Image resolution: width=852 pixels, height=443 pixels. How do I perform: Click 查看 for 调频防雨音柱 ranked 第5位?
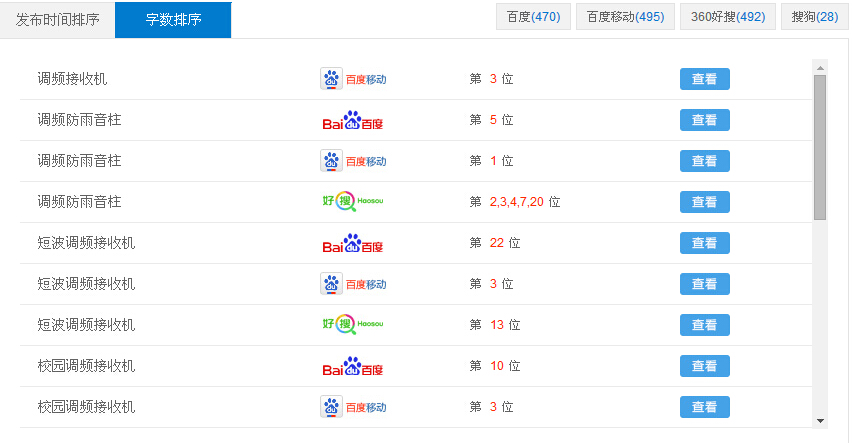pos(704,120)
